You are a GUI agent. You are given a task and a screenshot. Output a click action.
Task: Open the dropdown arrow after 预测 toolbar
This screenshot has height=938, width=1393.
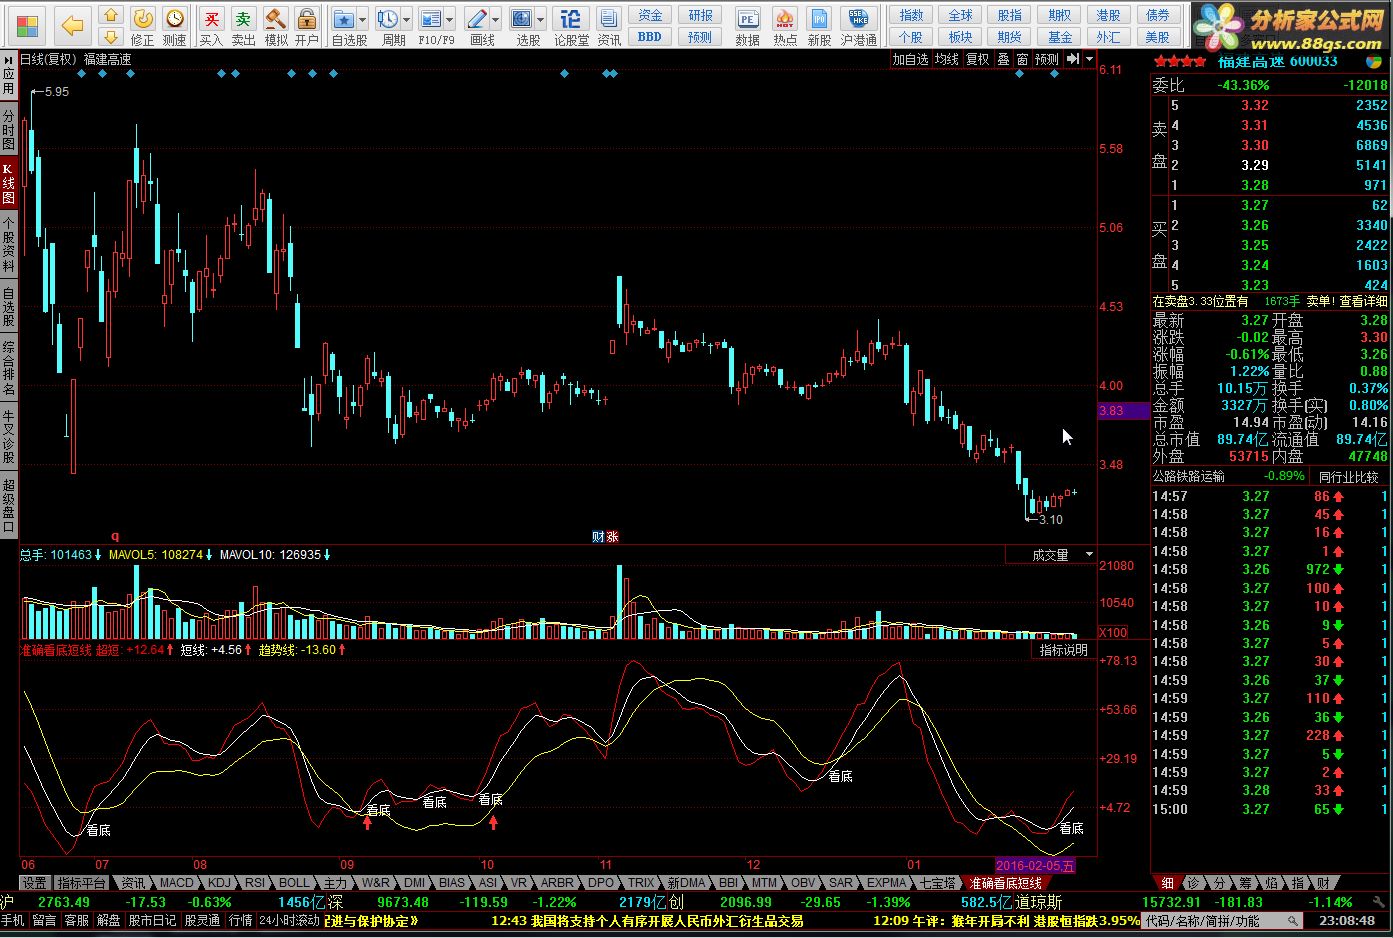tap(1088, 59)
